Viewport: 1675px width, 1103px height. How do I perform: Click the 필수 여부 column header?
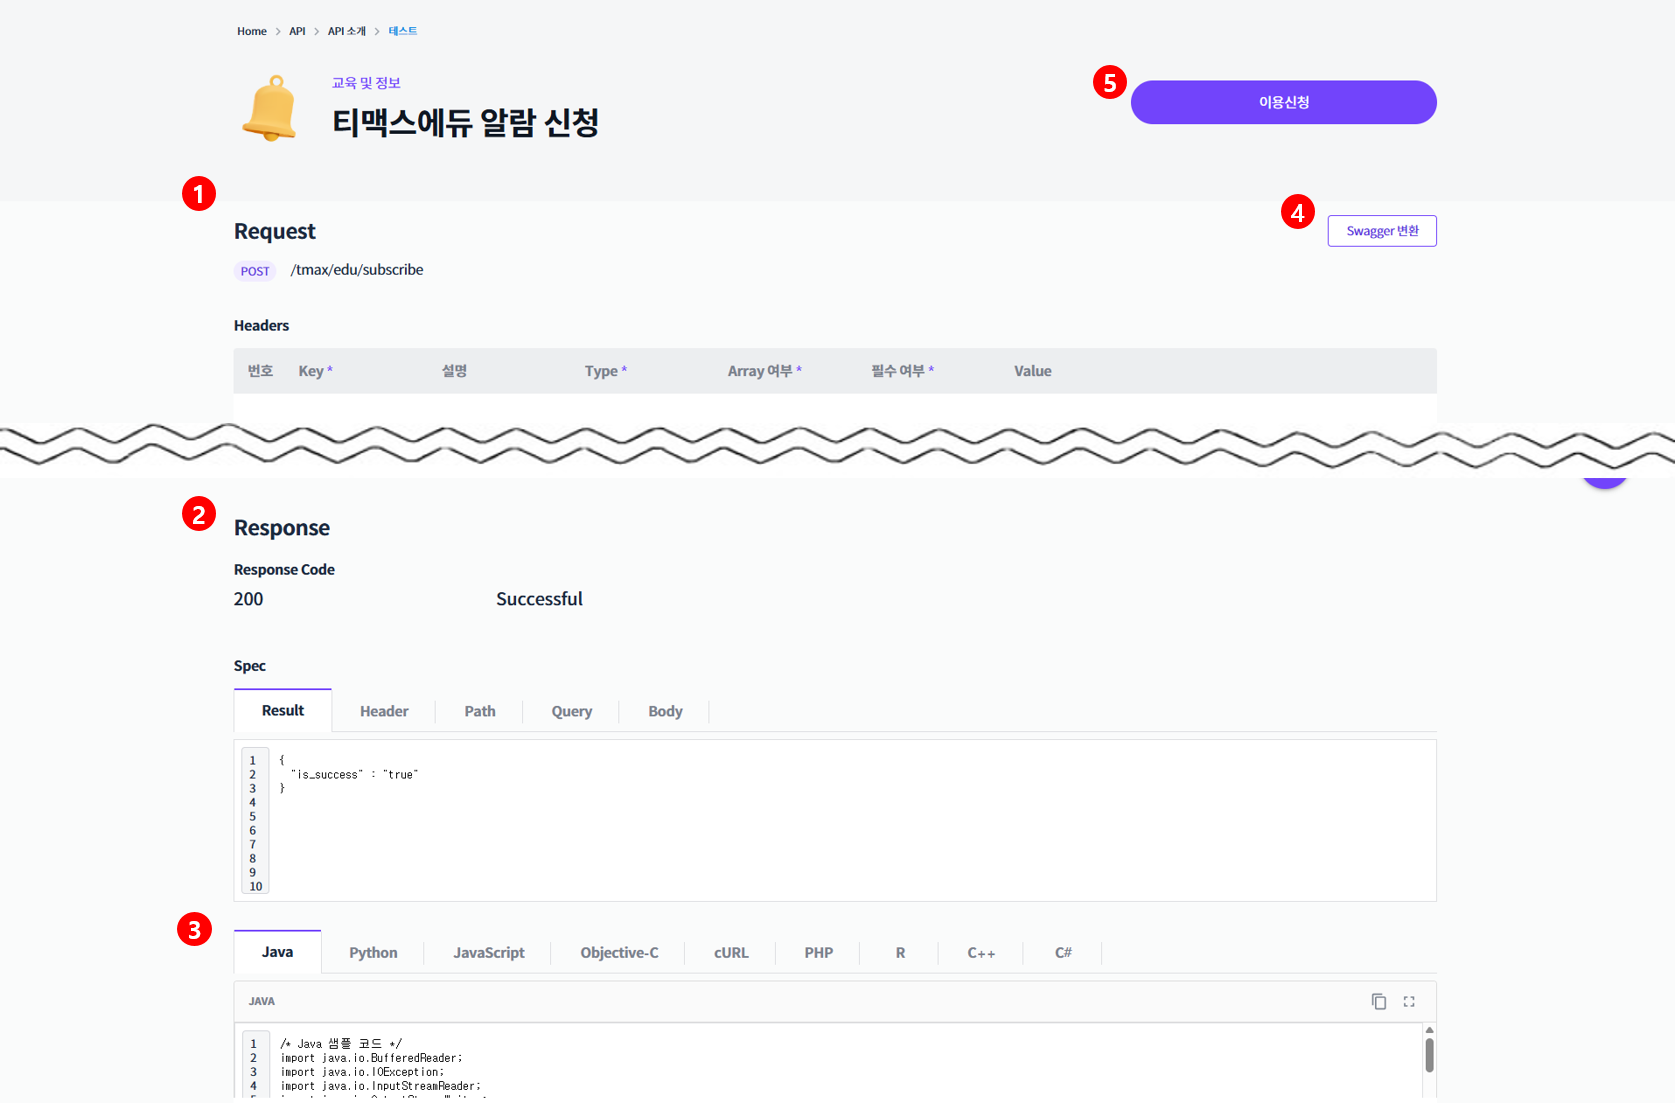pyautogui.click(x=902, y=371)
